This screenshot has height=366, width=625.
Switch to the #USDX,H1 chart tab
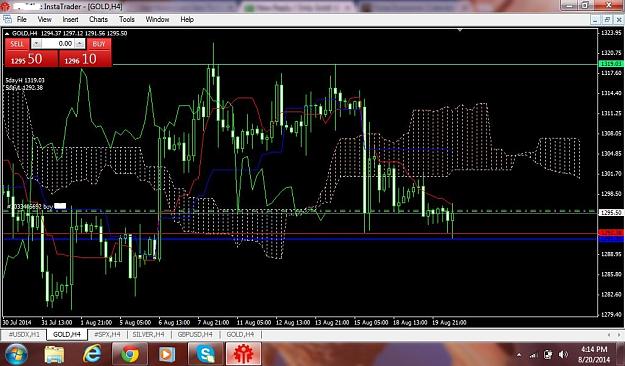[24, 335]
